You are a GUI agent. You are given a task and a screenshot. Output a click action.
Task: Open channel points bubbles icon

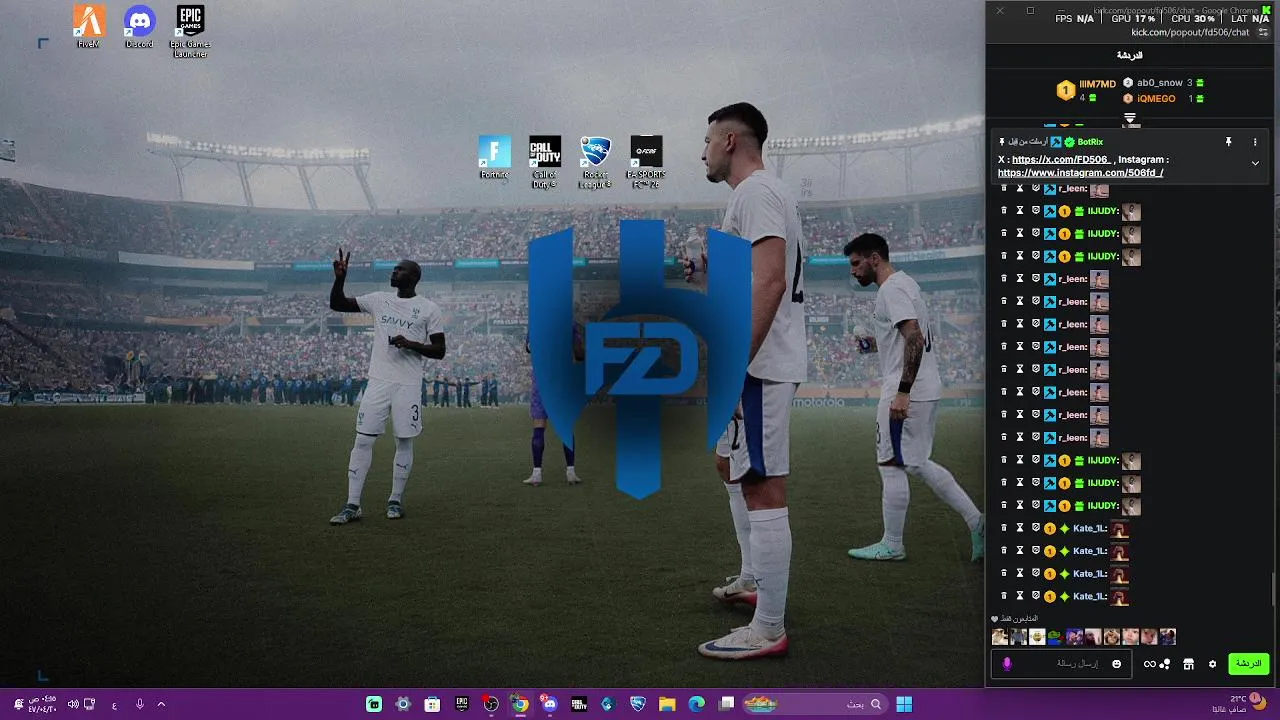1165,664
